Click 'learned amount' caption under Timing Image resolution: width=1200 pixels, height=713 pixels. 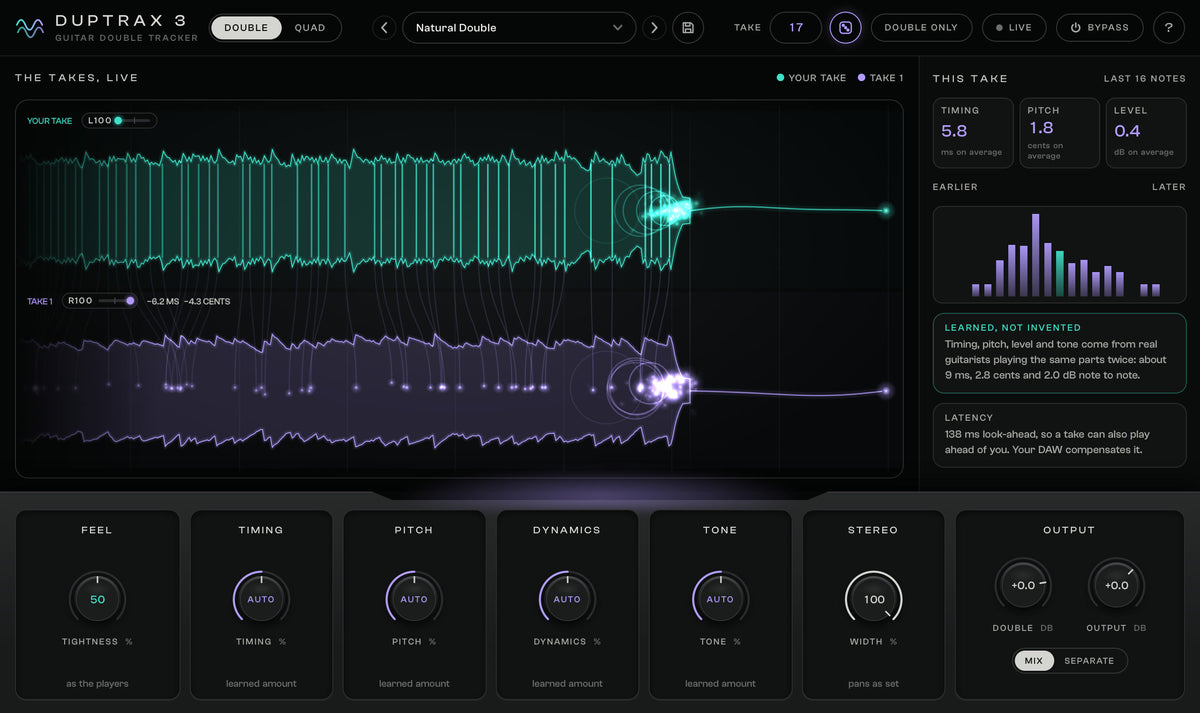[x=261, y=684]
